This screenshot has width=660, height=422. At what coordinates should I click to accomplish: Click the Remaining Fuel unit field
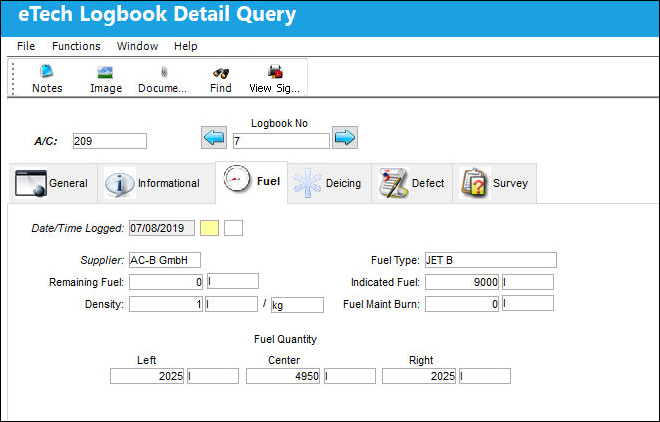coord(232,281)
